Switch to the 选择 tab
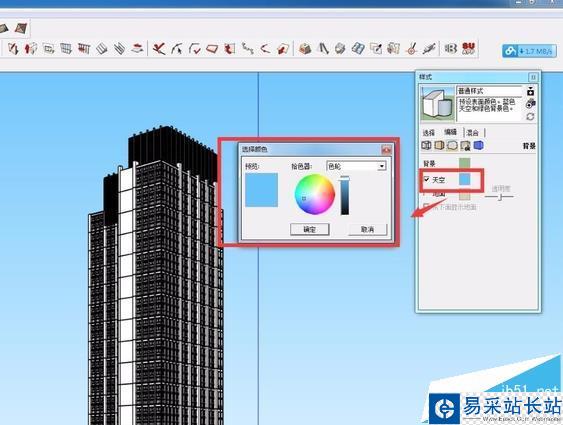The height and width of the screenshot is (425, 563). (x=428, y=132)
